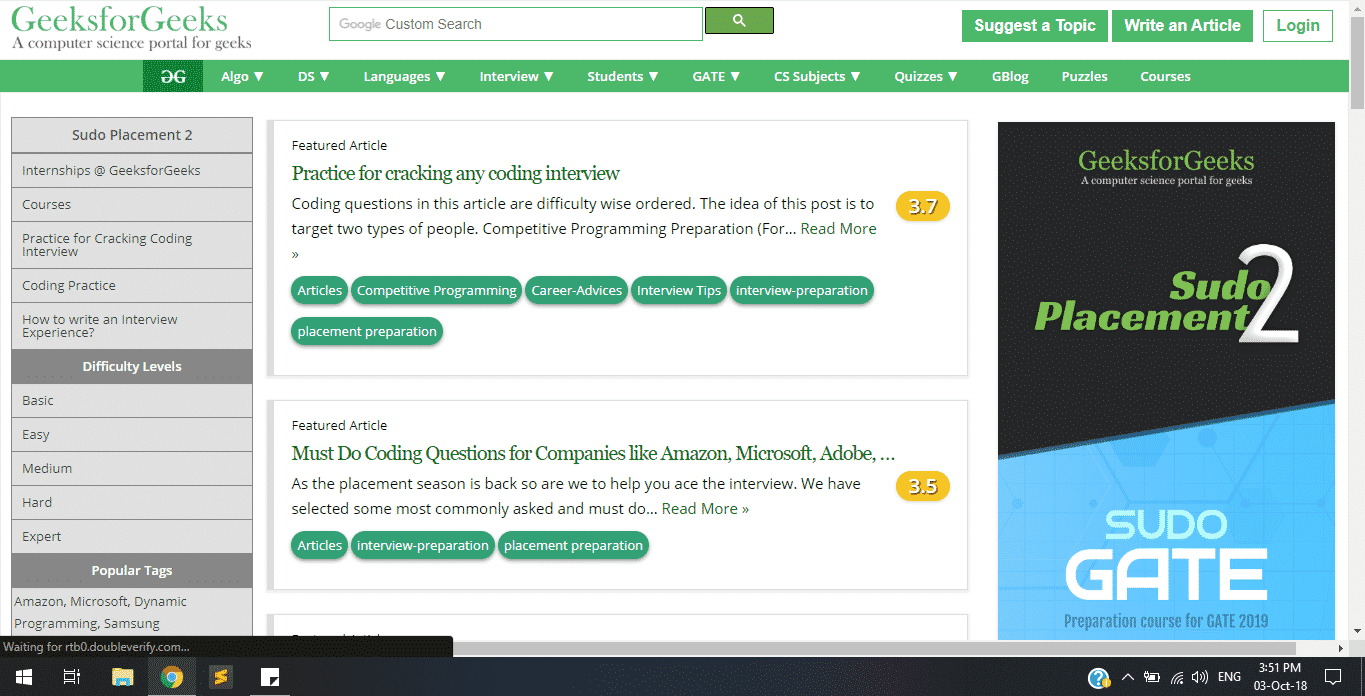Click Read More on the first article

[838, 229]
